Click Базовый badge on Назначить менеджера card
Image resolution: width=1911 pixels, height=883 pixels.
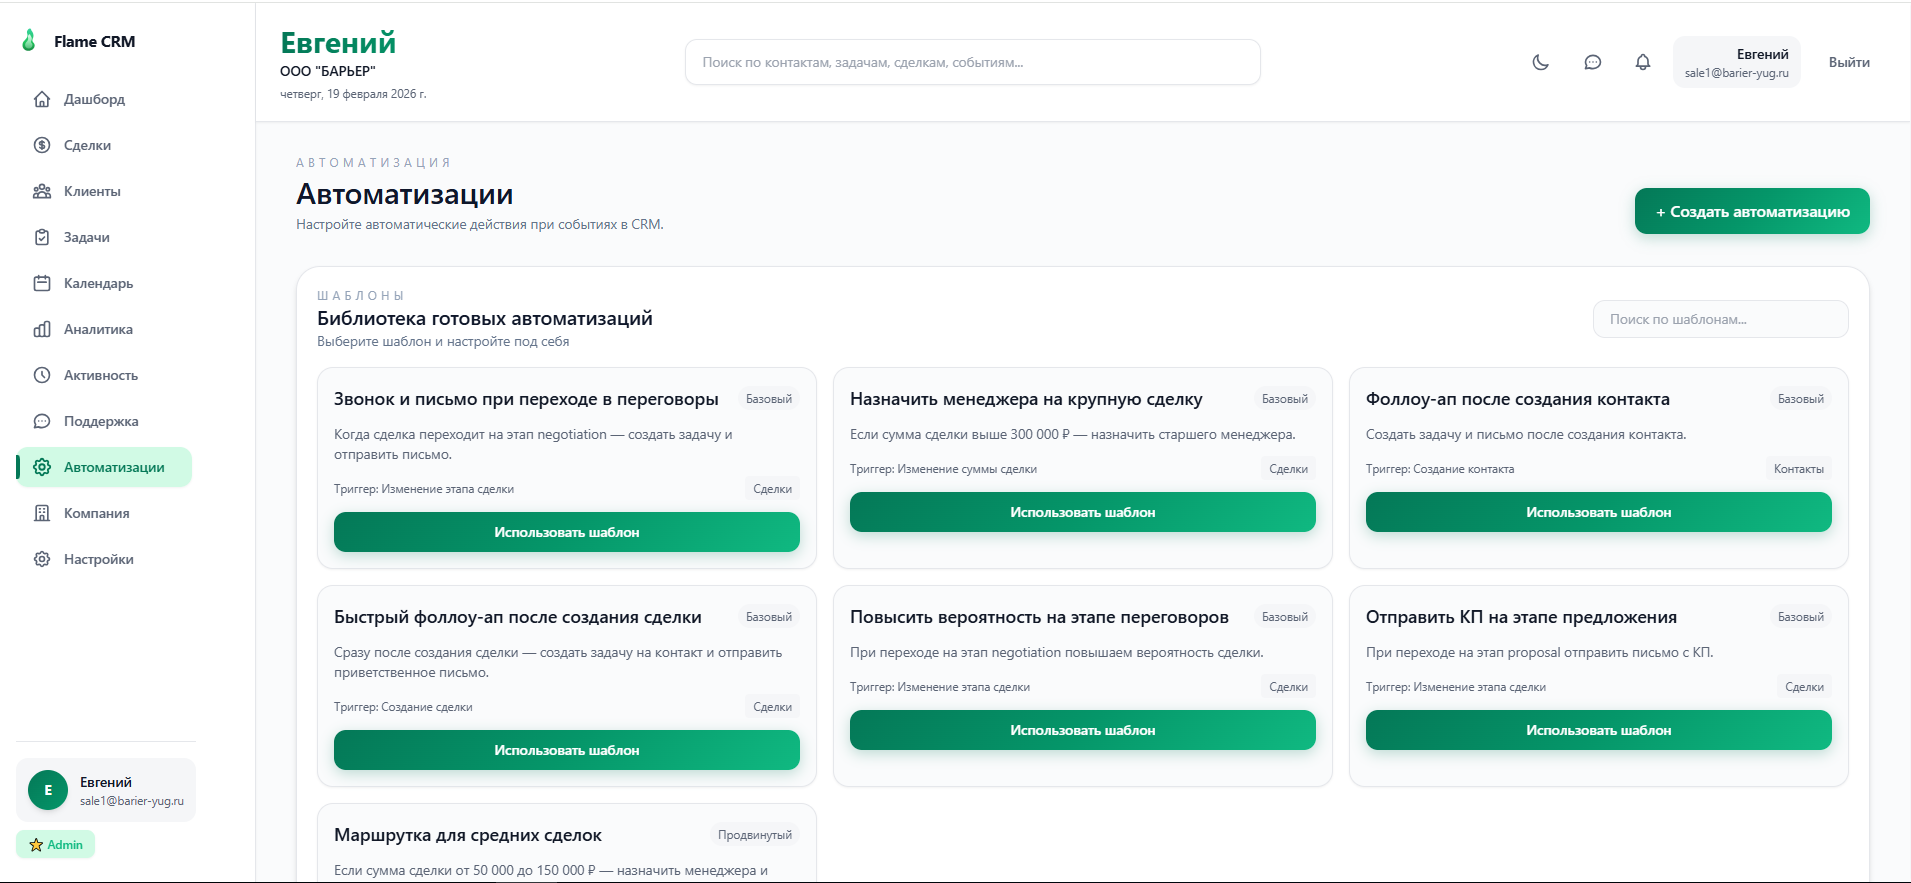pos(1285,399)
